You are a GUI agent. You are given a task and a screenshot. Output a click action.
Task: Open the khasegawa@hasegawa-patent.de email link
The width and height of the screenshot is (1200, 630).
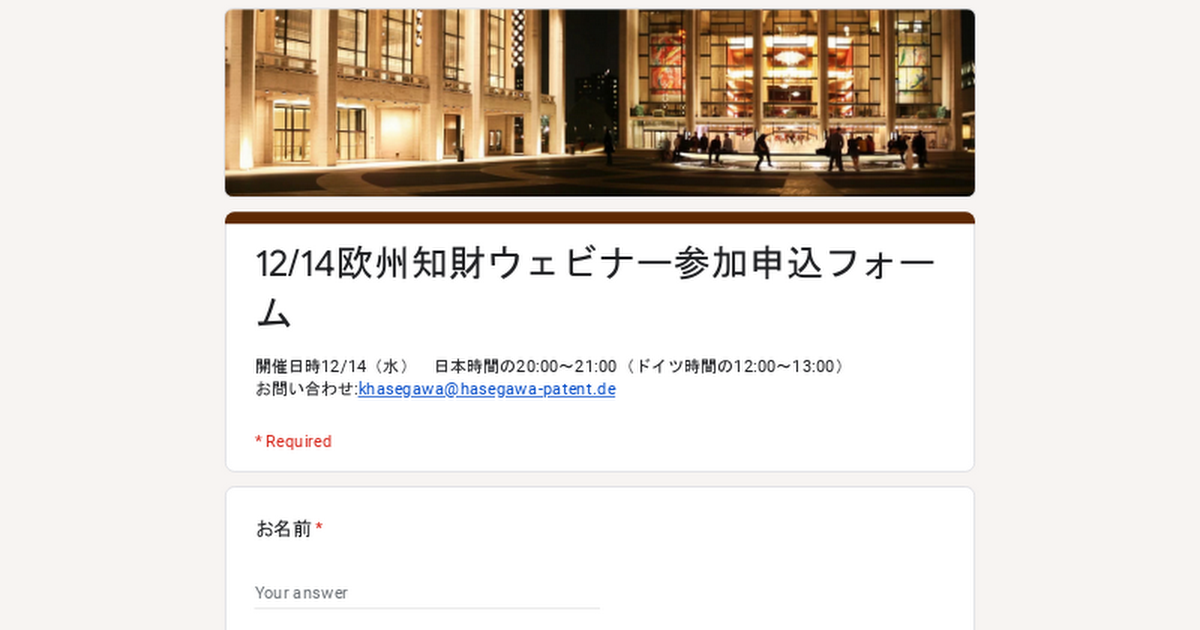487,389
